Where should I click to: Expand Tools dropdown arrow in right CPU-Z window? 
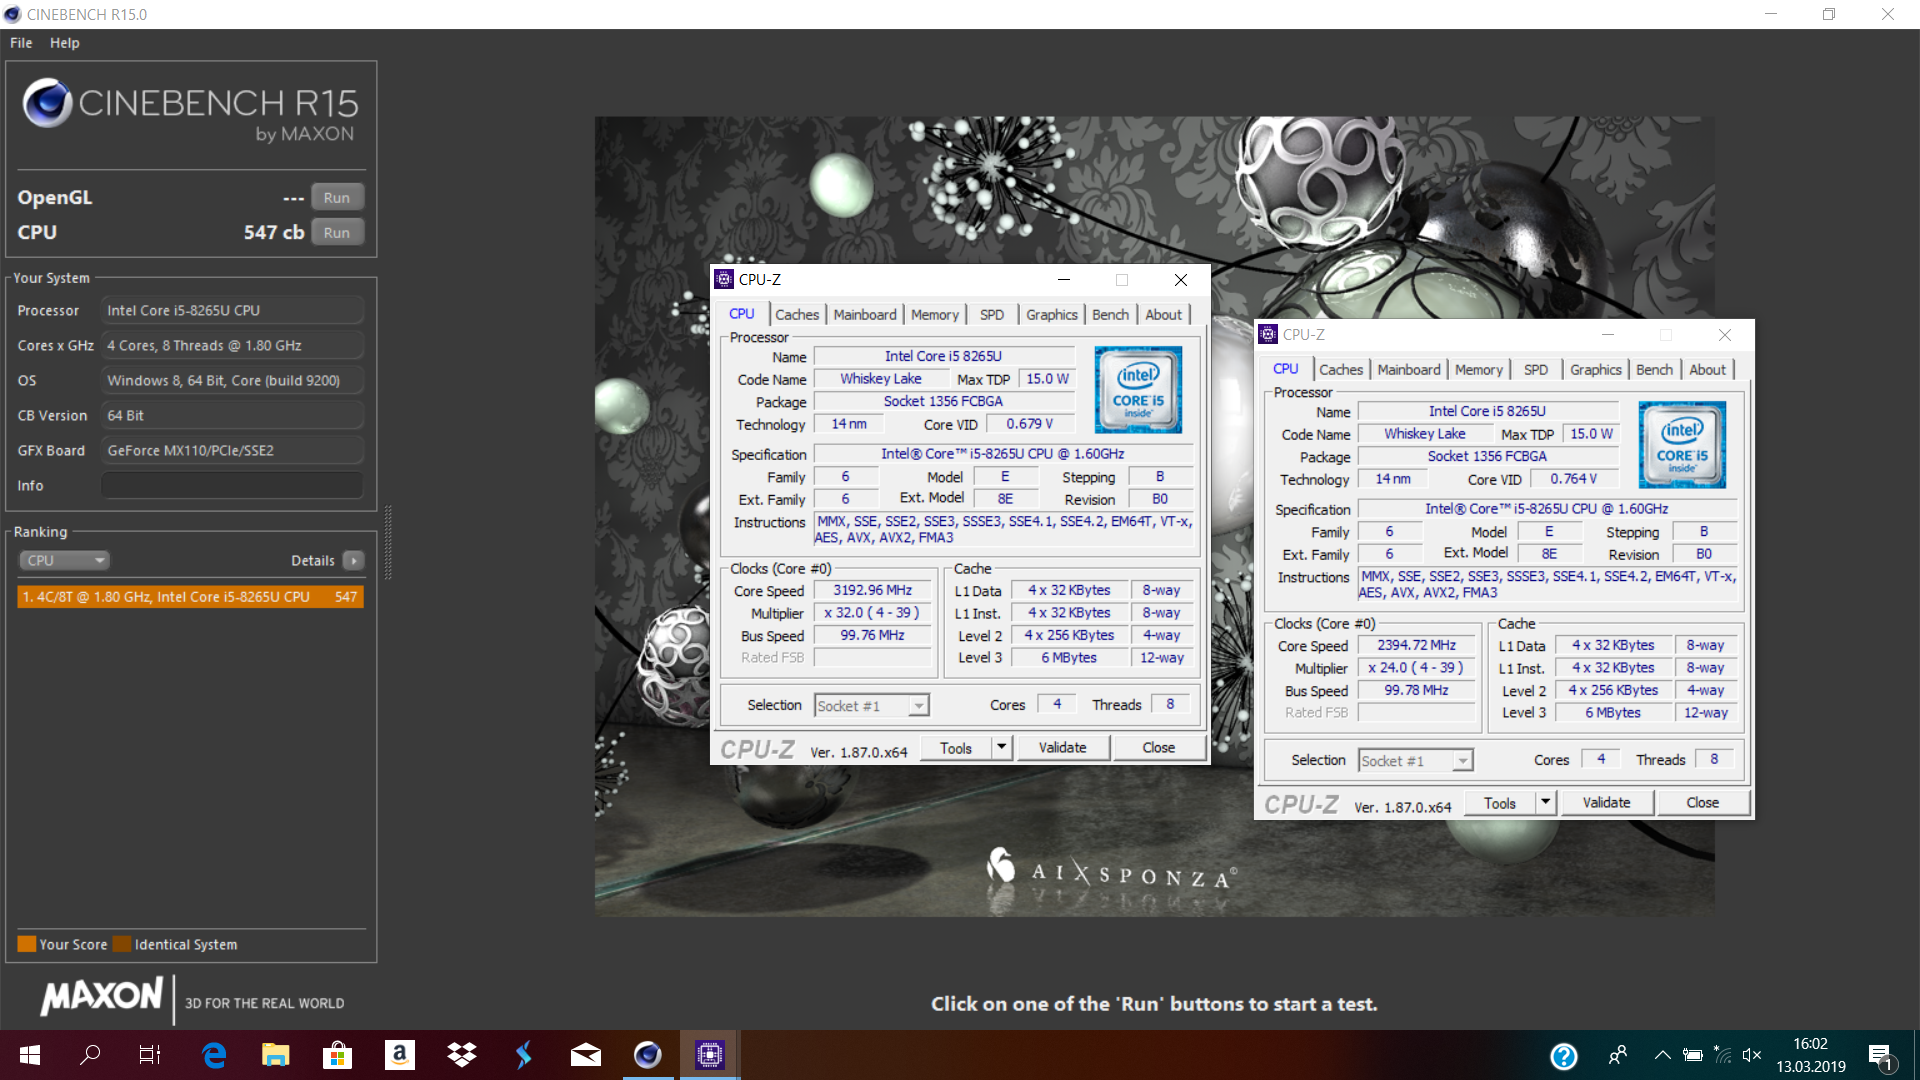click(x=1545, y=803)
